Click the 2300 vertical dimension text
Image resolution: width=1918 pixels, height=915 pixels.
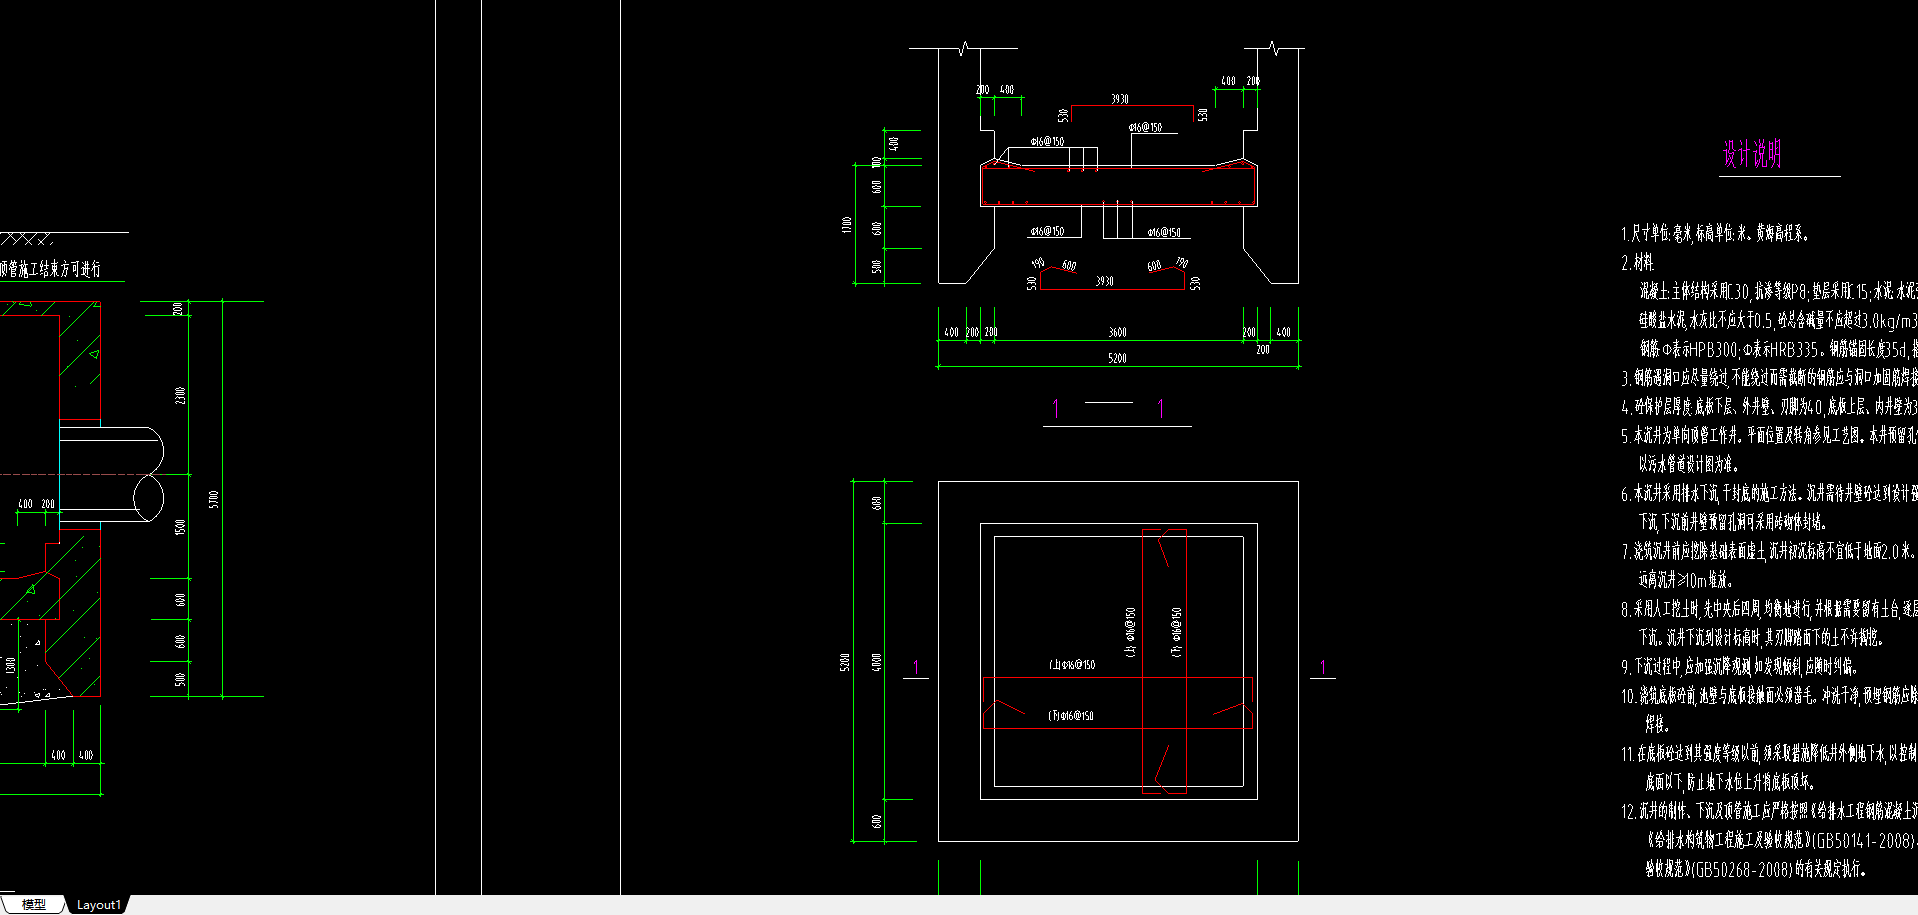[x=180, y=396]
